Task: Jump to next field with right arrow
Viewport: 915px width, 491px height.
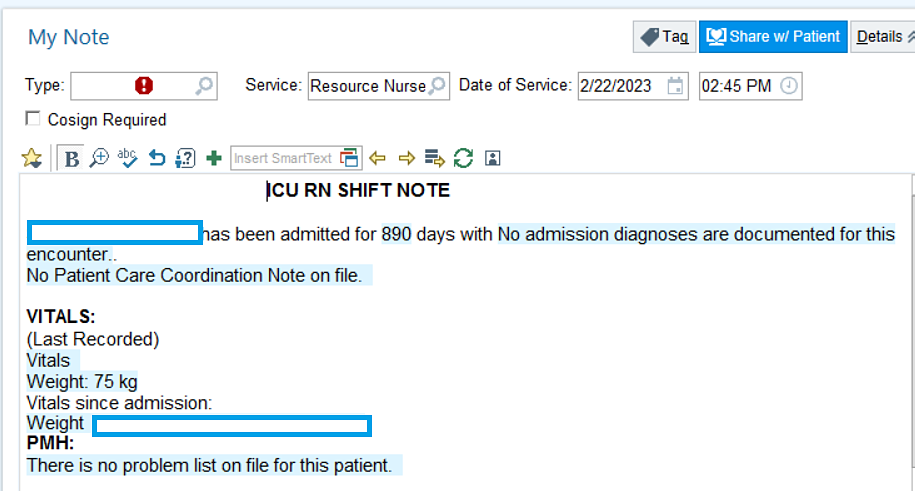Action: [406, 158]
